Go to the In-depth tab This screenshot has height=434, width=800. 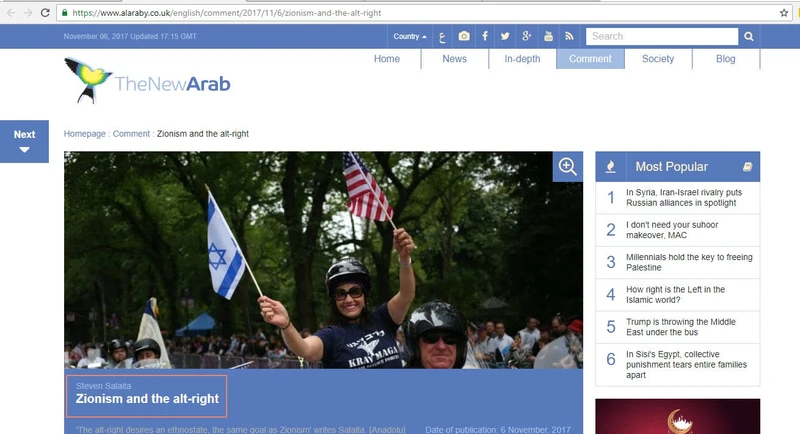coord(522,59)
